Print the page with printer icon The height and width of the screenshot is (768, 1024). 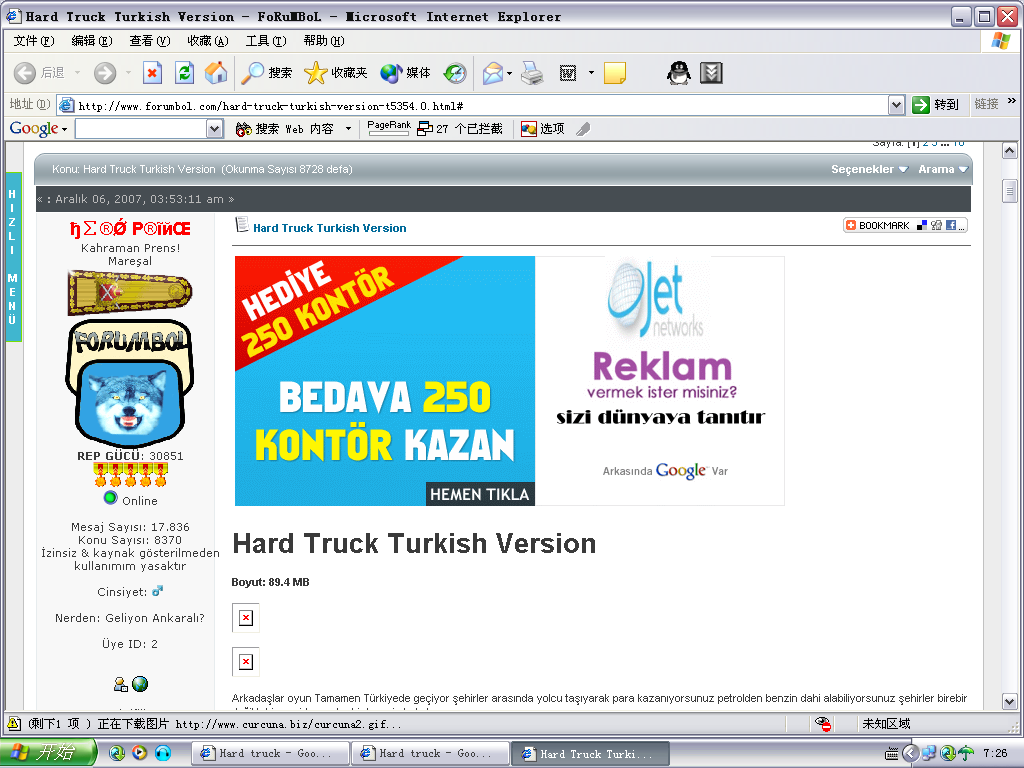pyautogui.click(x=532, y=72)
